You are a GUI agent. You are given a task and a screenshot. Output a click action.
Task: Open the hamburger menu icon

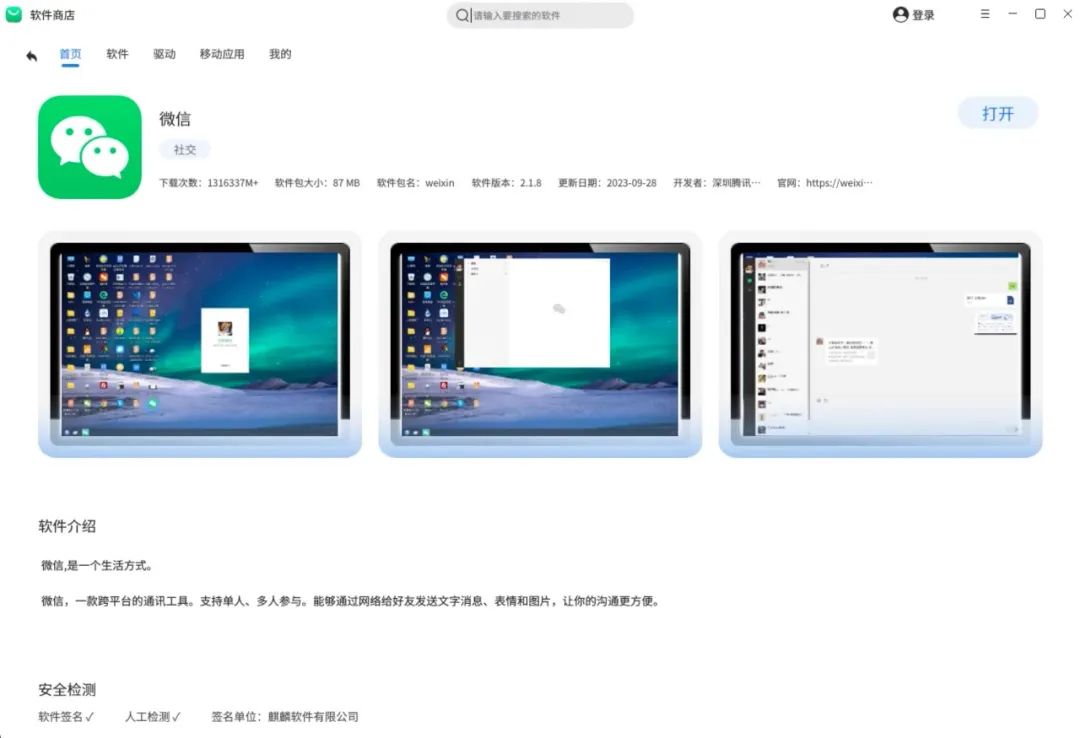(x=985, y=14)
